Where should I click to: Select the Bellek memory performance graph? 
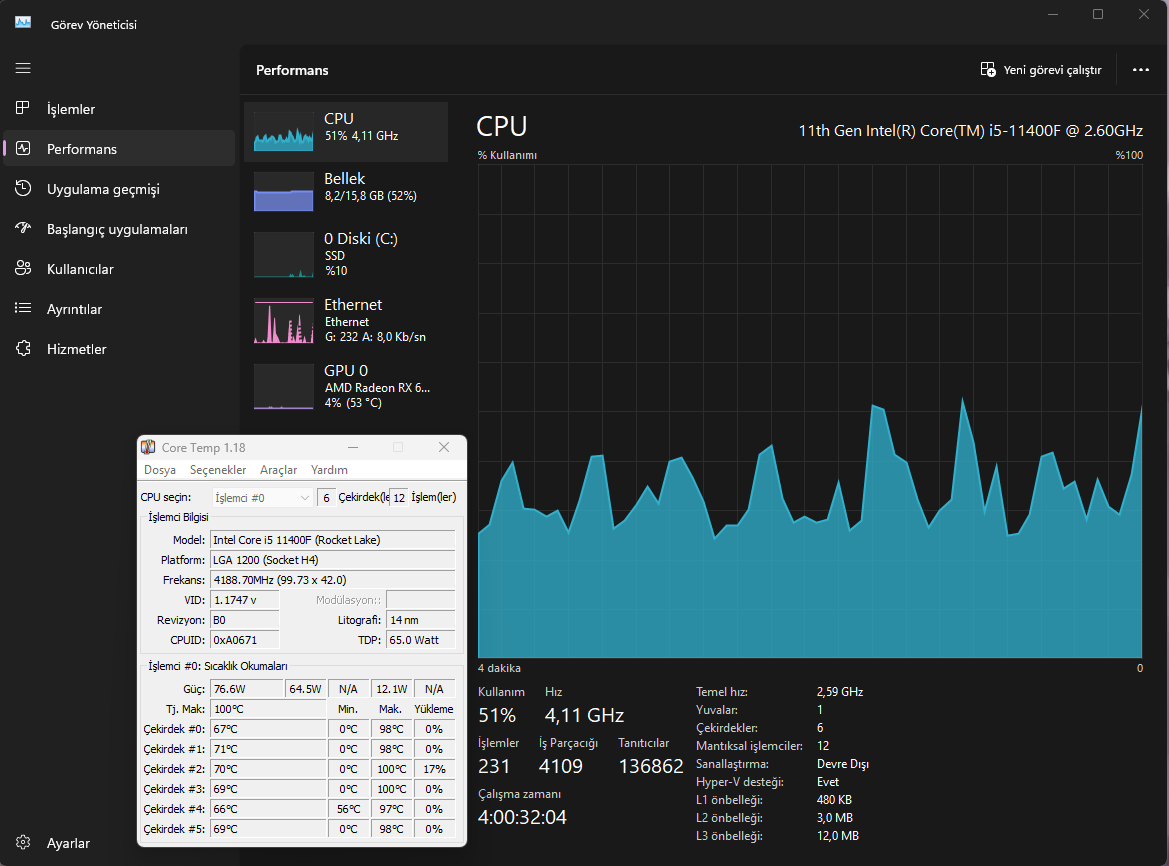tap(346, 192)
